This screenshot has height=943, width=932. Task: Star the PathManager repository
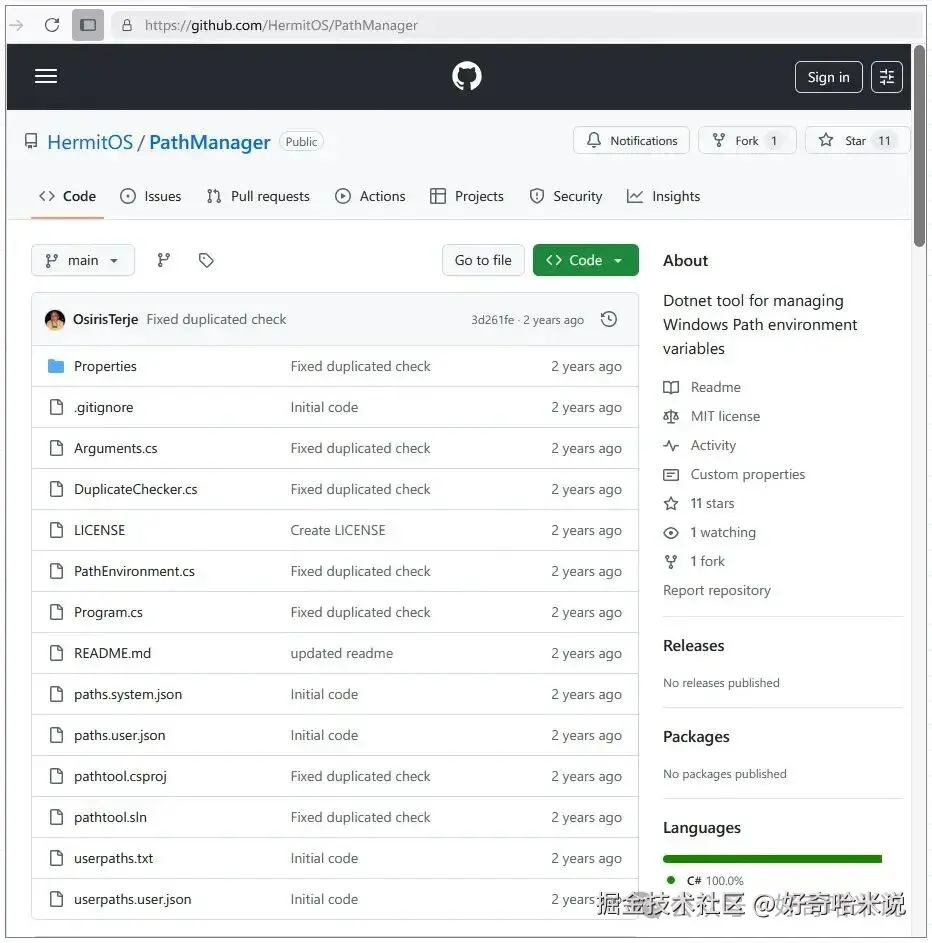click(857, 141)
